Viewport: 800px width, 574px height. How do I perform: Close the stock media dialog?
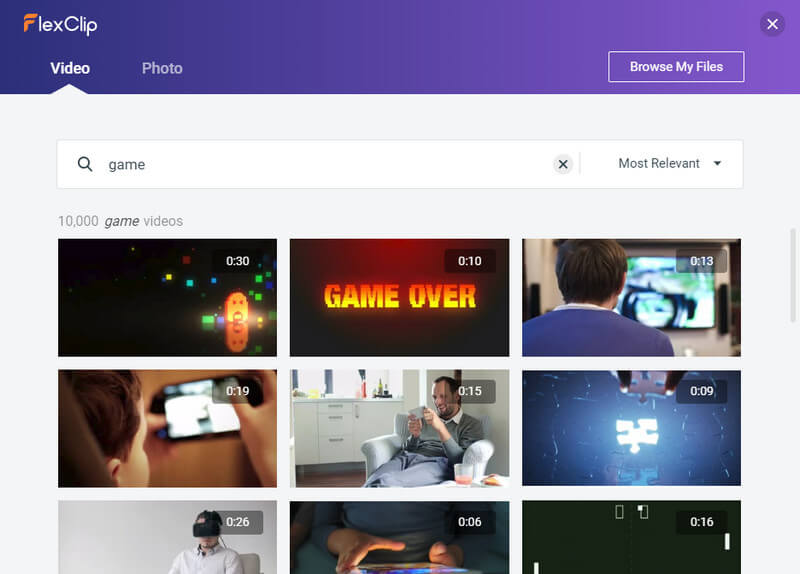pos(772,23)
